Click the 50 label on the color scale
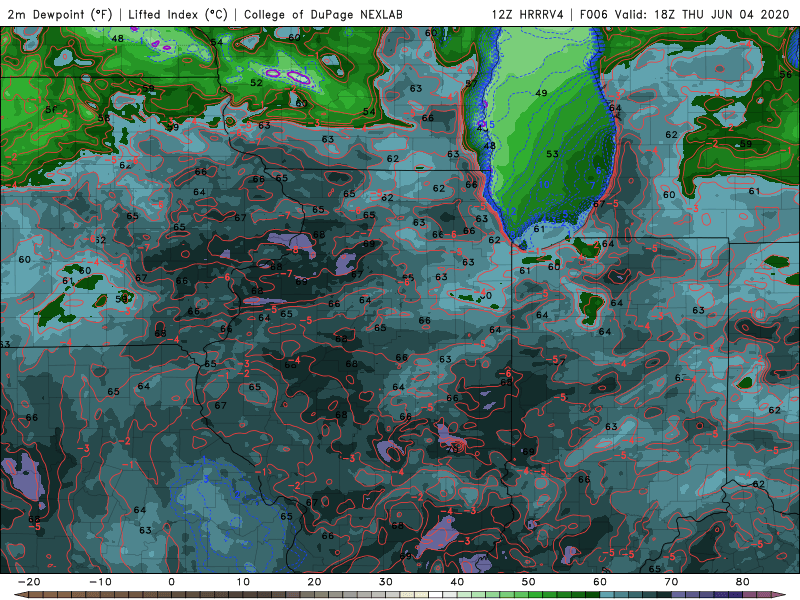Screen dimensions: 800x600 tap(529, 582)
